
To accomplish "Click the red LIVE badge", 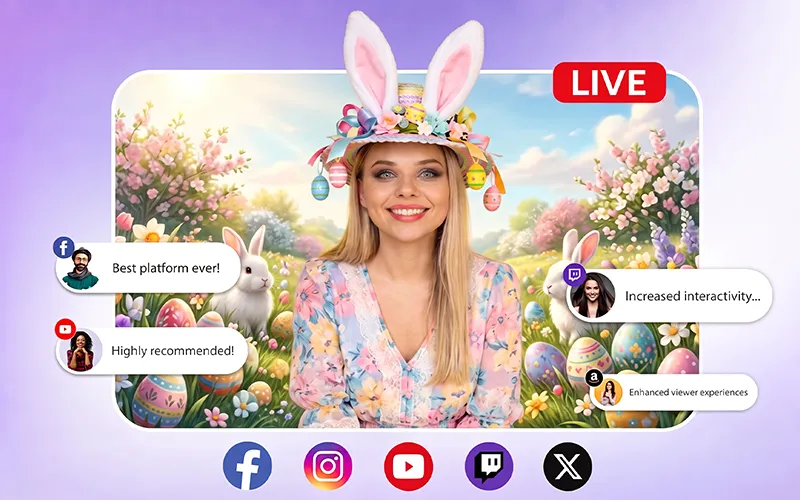I will click(x=609, y=82).
